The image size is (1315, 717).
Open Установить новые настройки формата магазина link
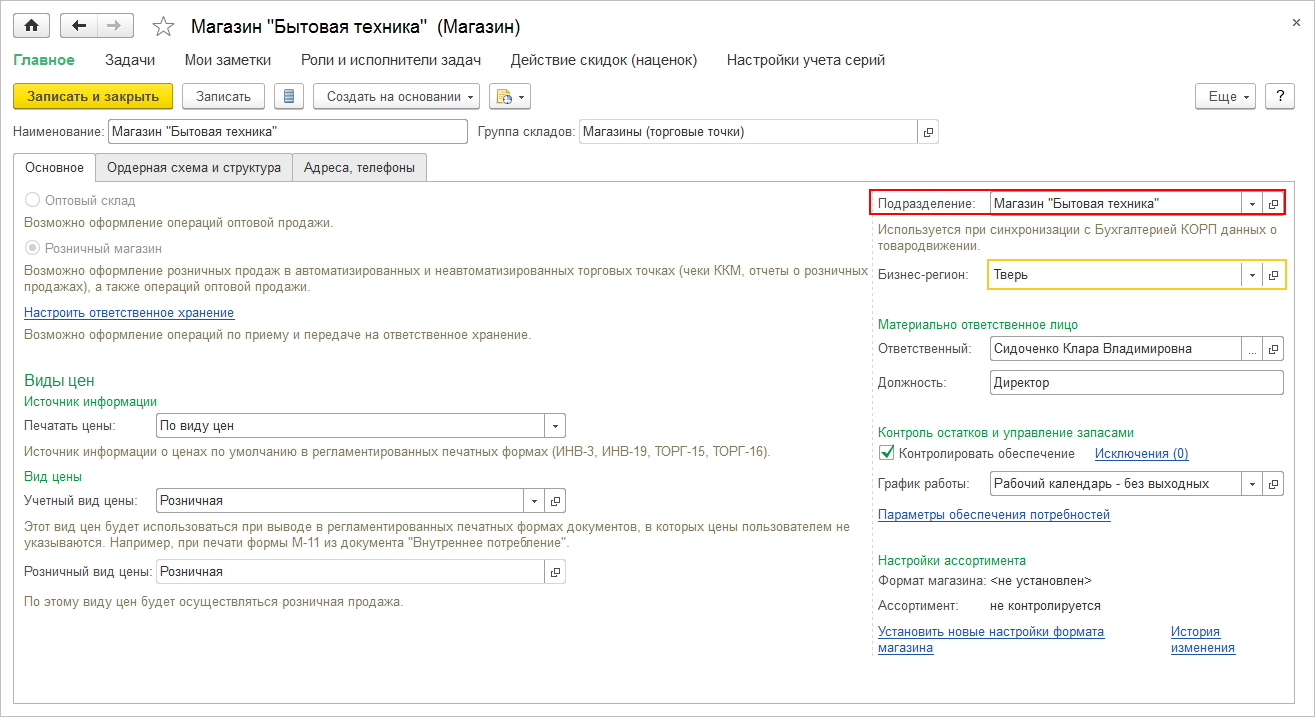point(991,639)
